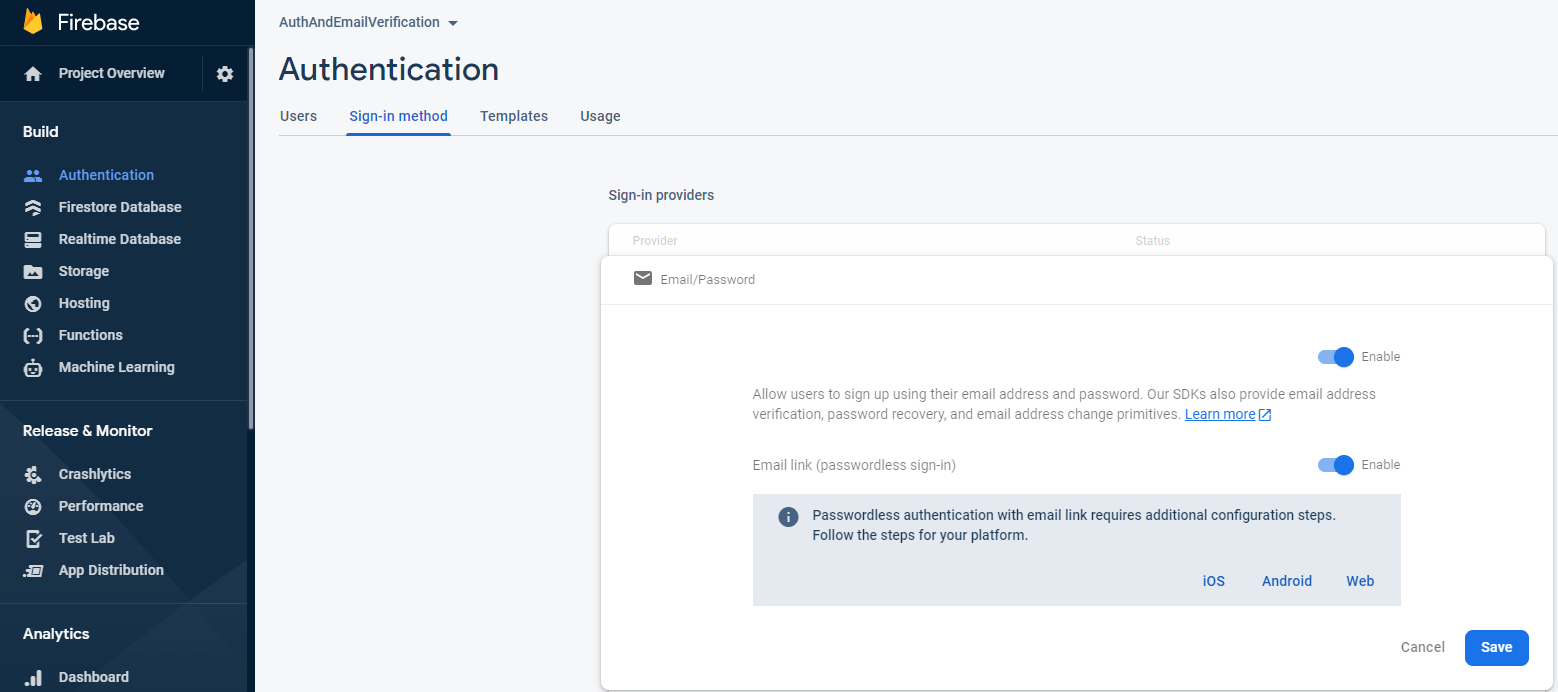Switch to the Templates tab
The width and height of the screenshot is (1558, 692).
513,116
